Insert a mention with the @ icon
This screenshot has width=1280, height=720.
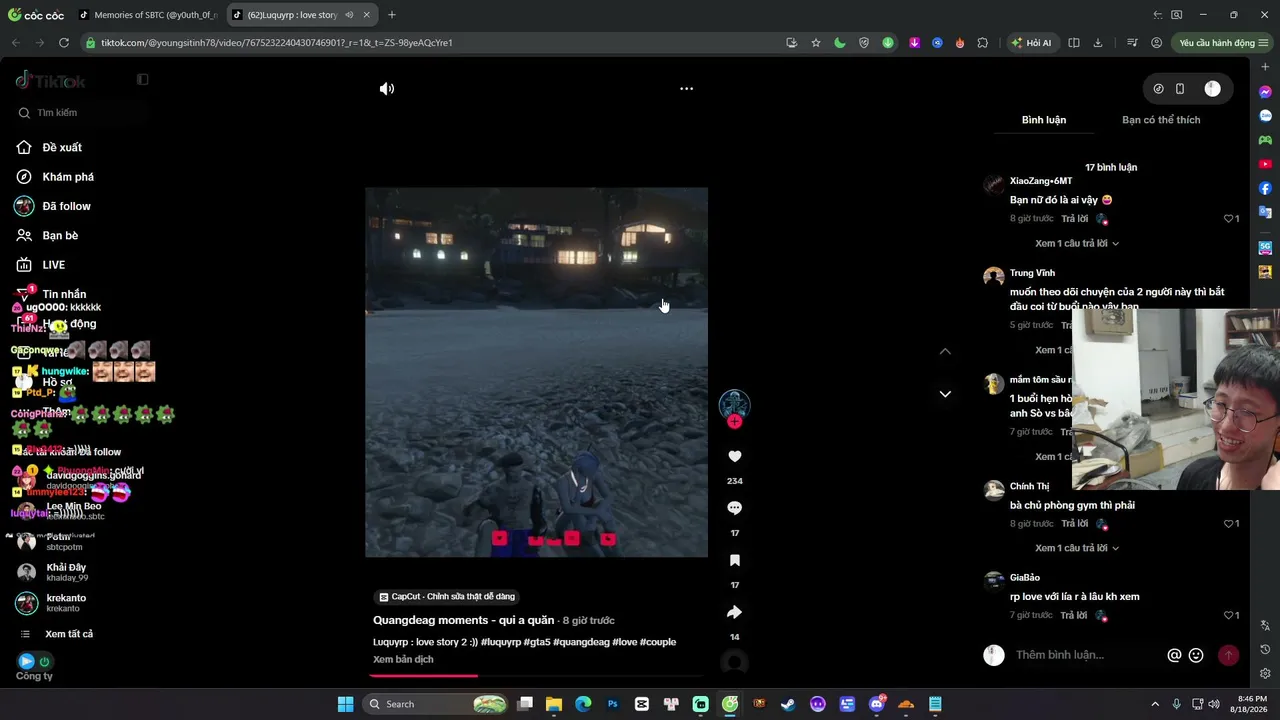(x=1174, y=656)
